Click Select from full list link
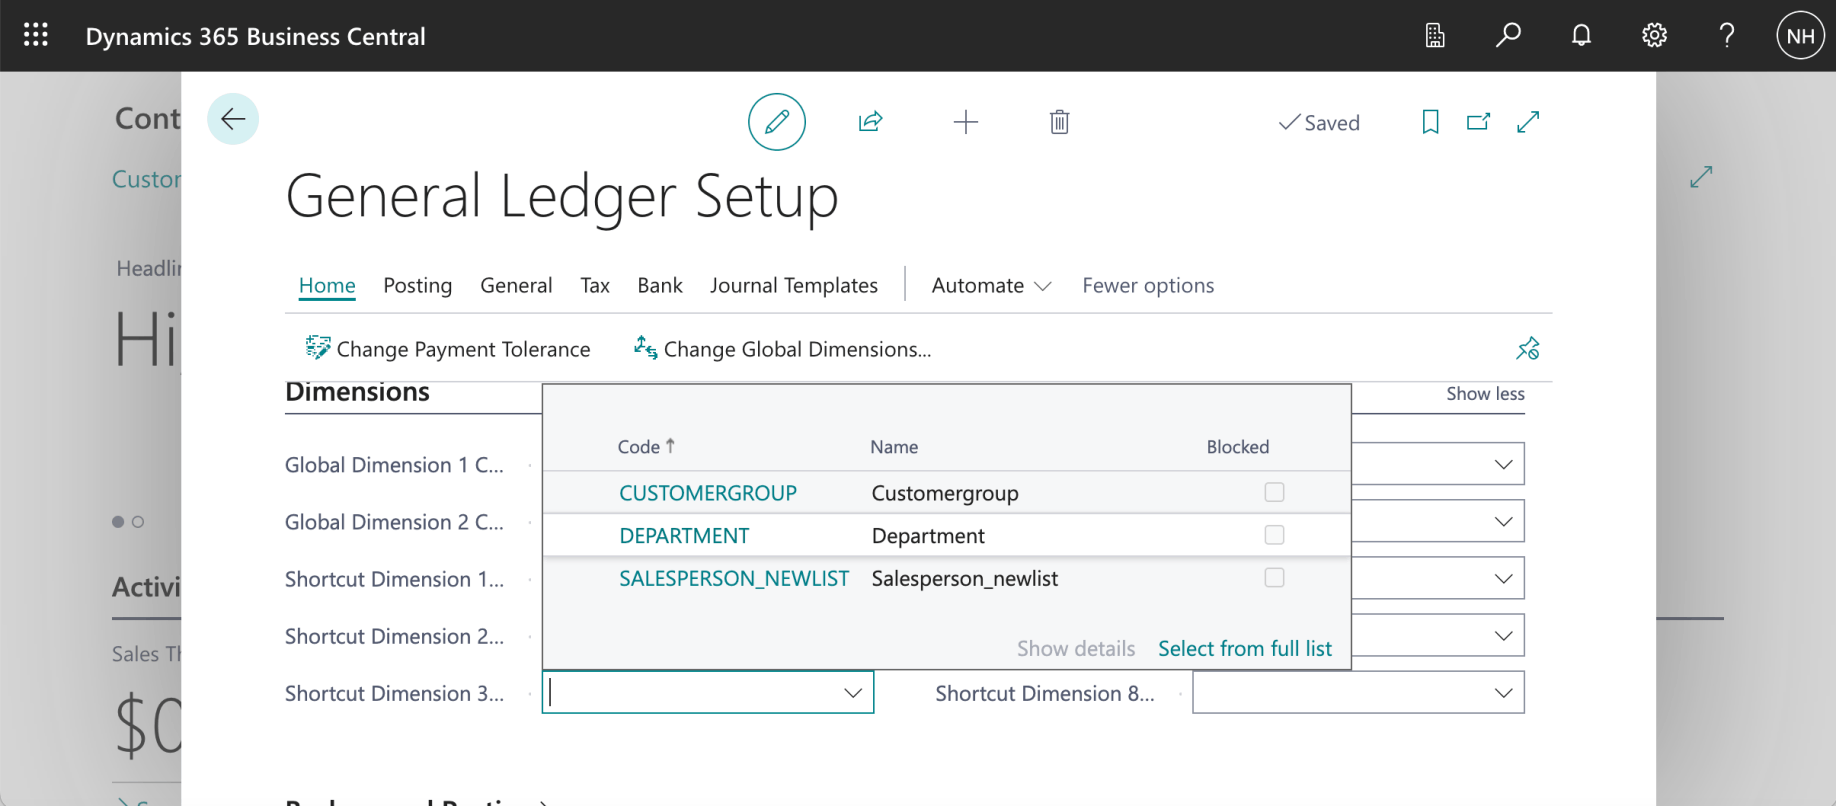Screen dimensions: 1836x806 click(x=1244, y=649)
